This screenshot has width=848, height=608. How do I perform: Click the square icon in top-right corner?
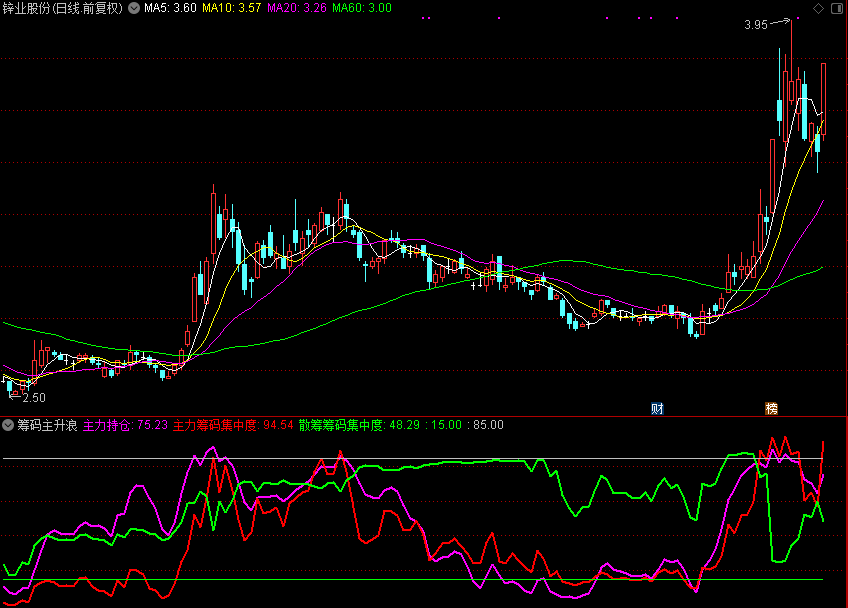point(836,8)
